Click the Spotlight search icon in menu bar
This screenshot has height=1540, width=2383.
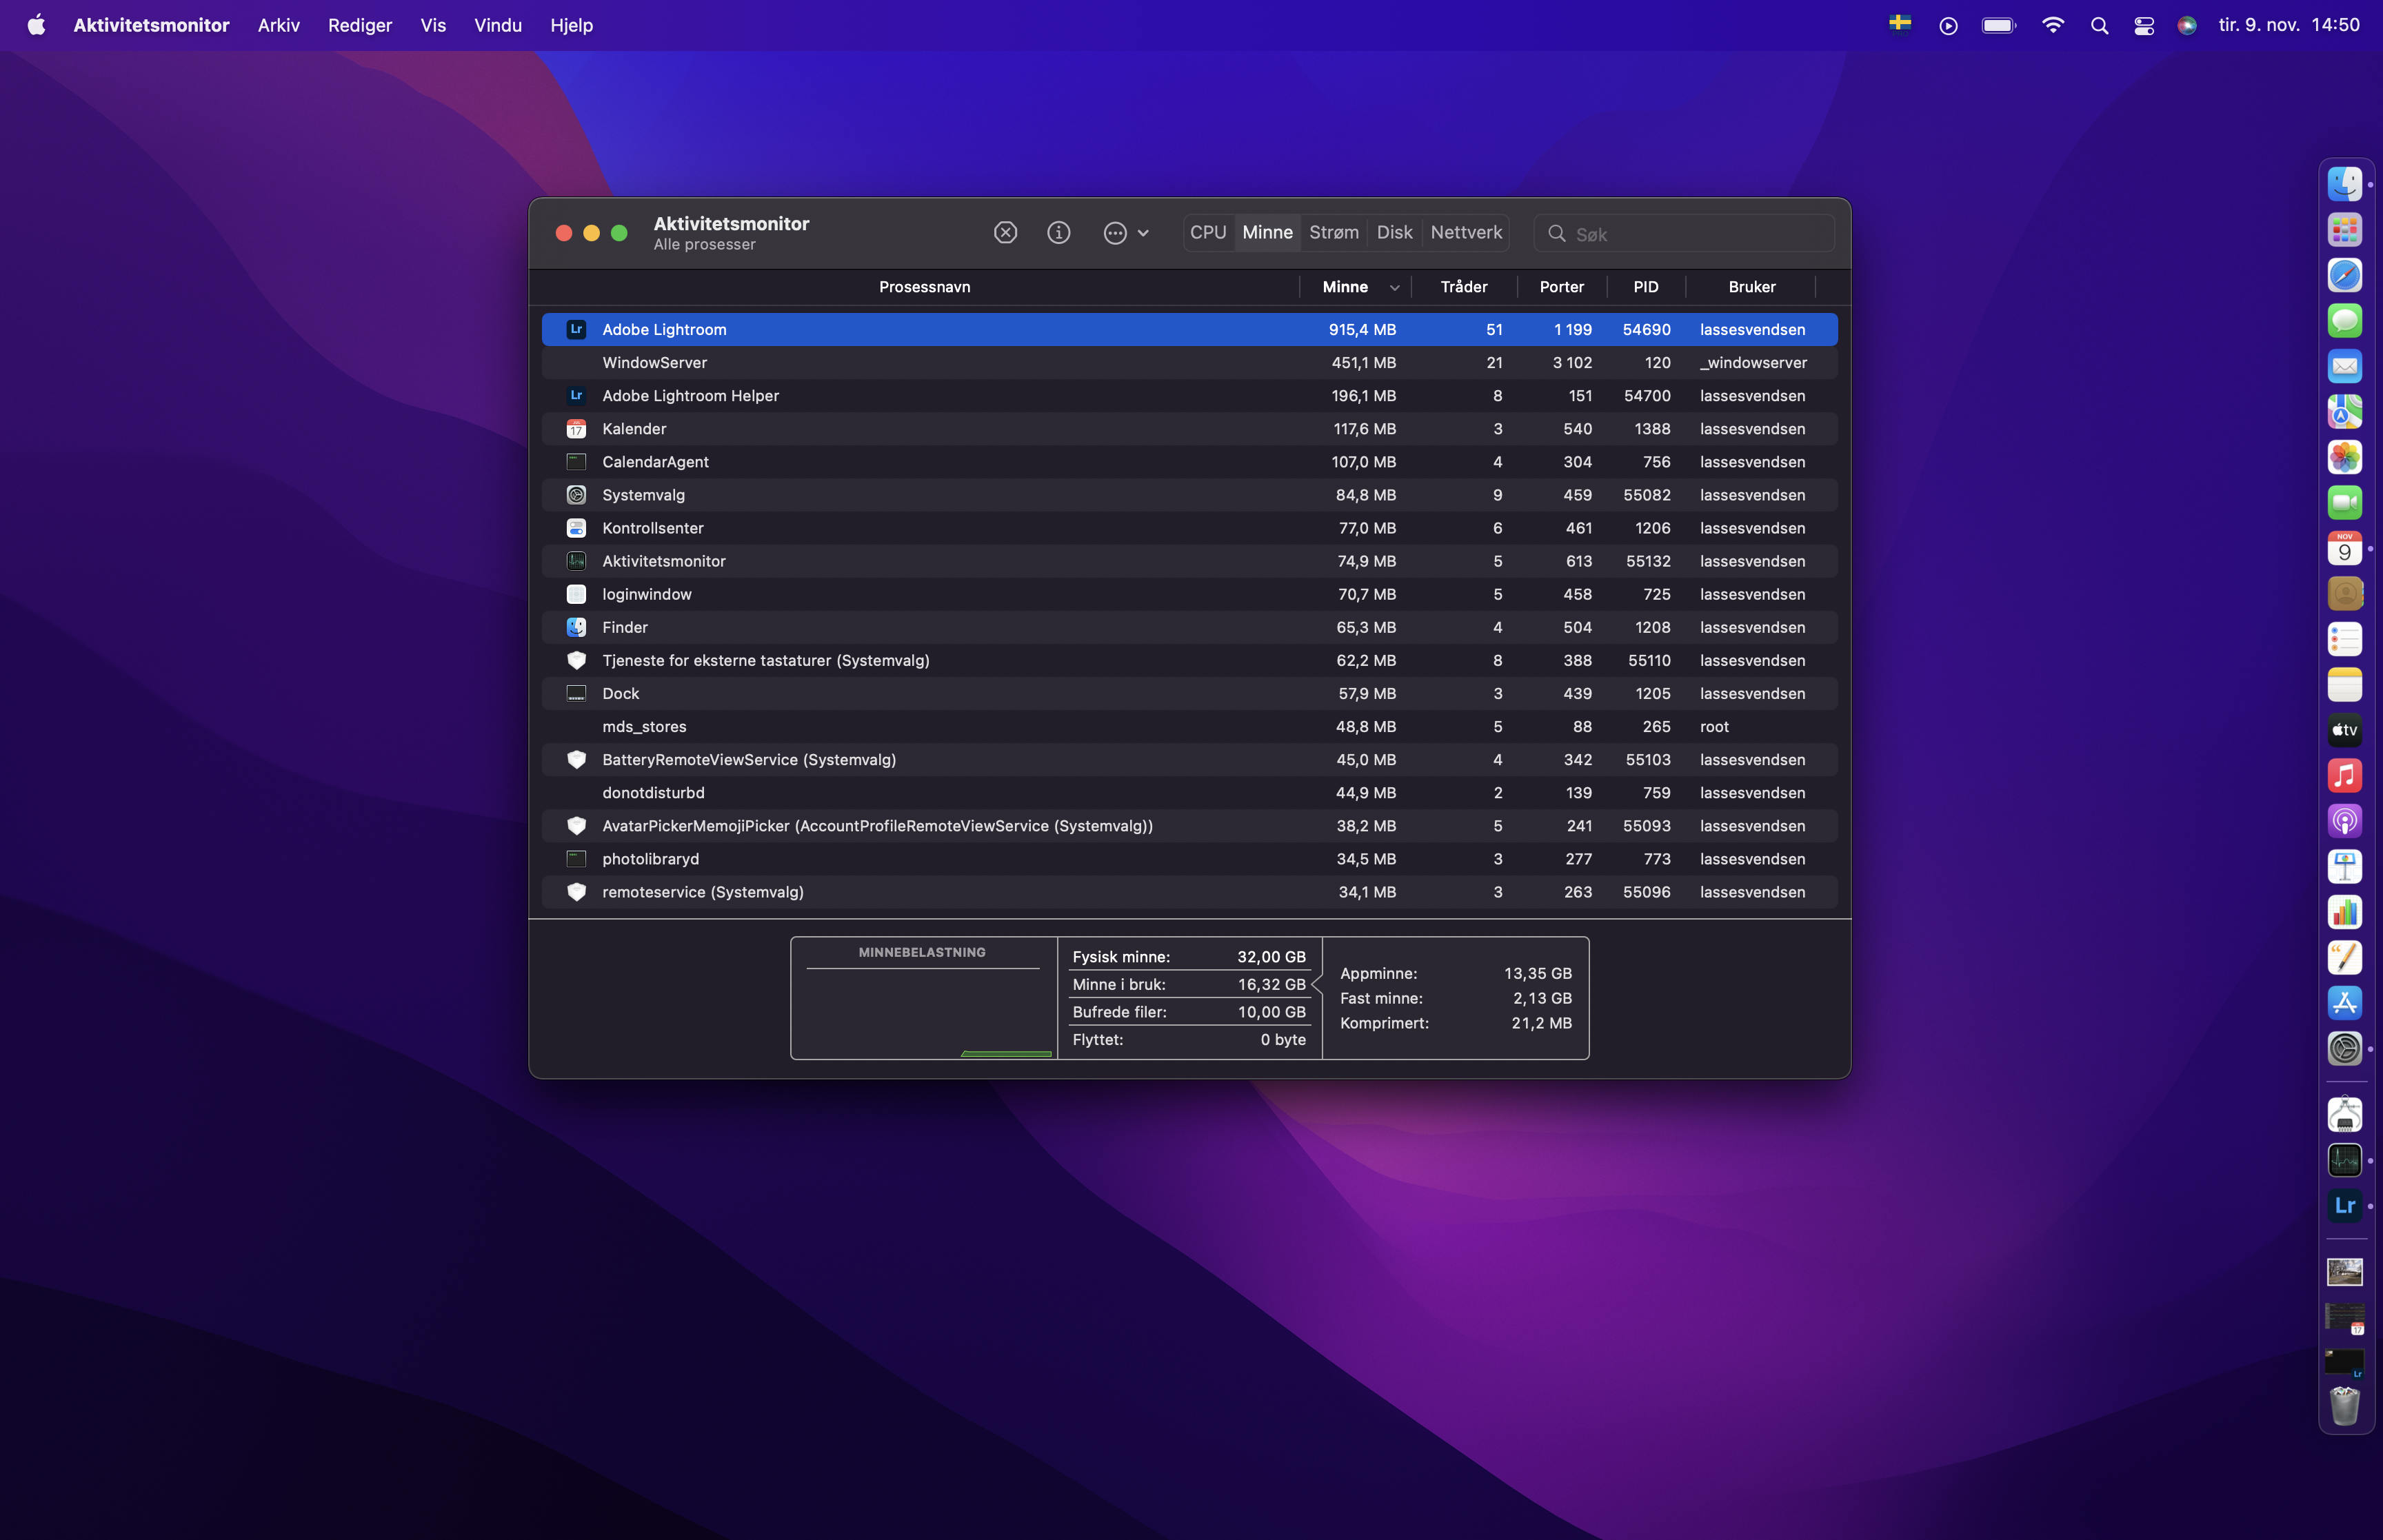(2099, 25)
